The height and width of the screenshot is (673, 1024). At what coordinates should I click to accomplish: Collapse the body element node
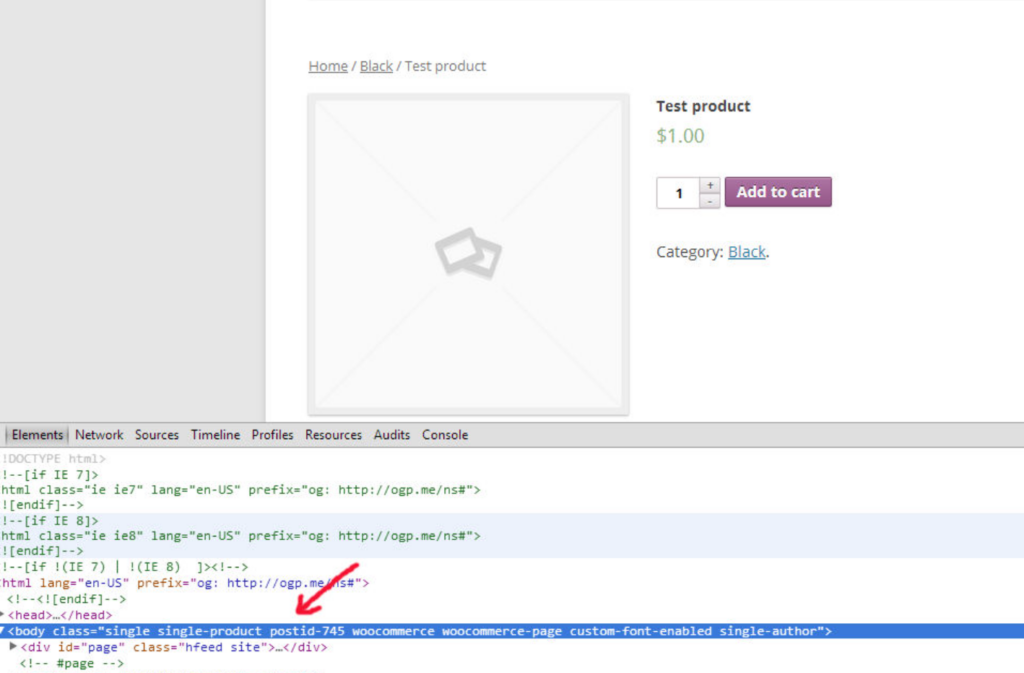pyautogui.click(x=3, y=631)
